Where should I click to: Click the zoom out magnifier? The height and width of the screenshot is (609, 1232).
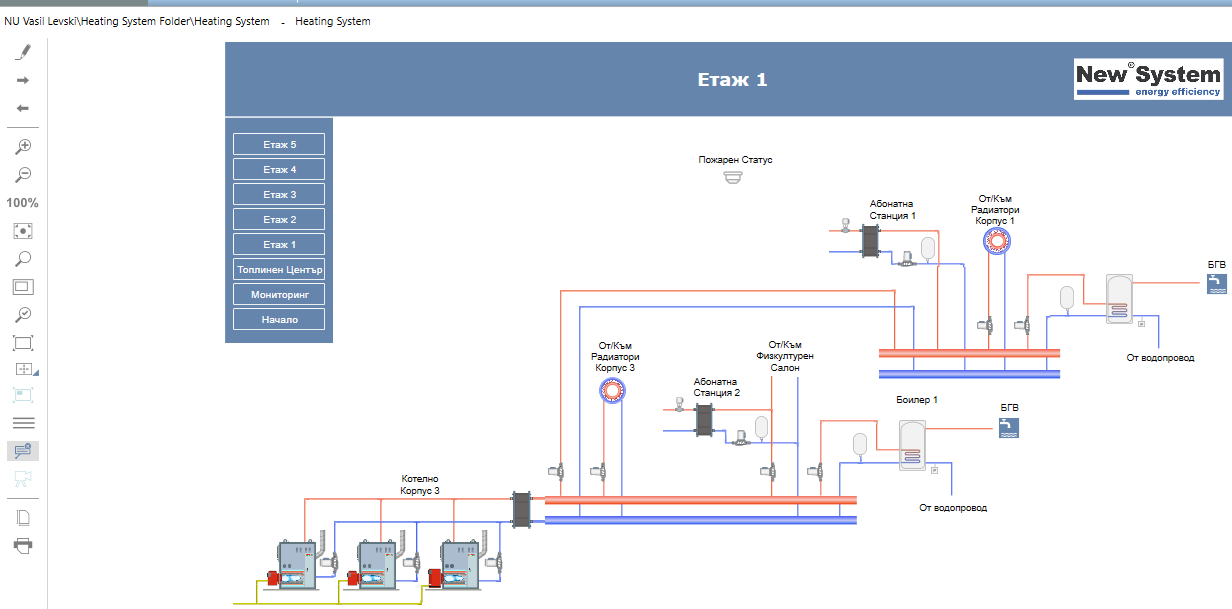point(23,174)
